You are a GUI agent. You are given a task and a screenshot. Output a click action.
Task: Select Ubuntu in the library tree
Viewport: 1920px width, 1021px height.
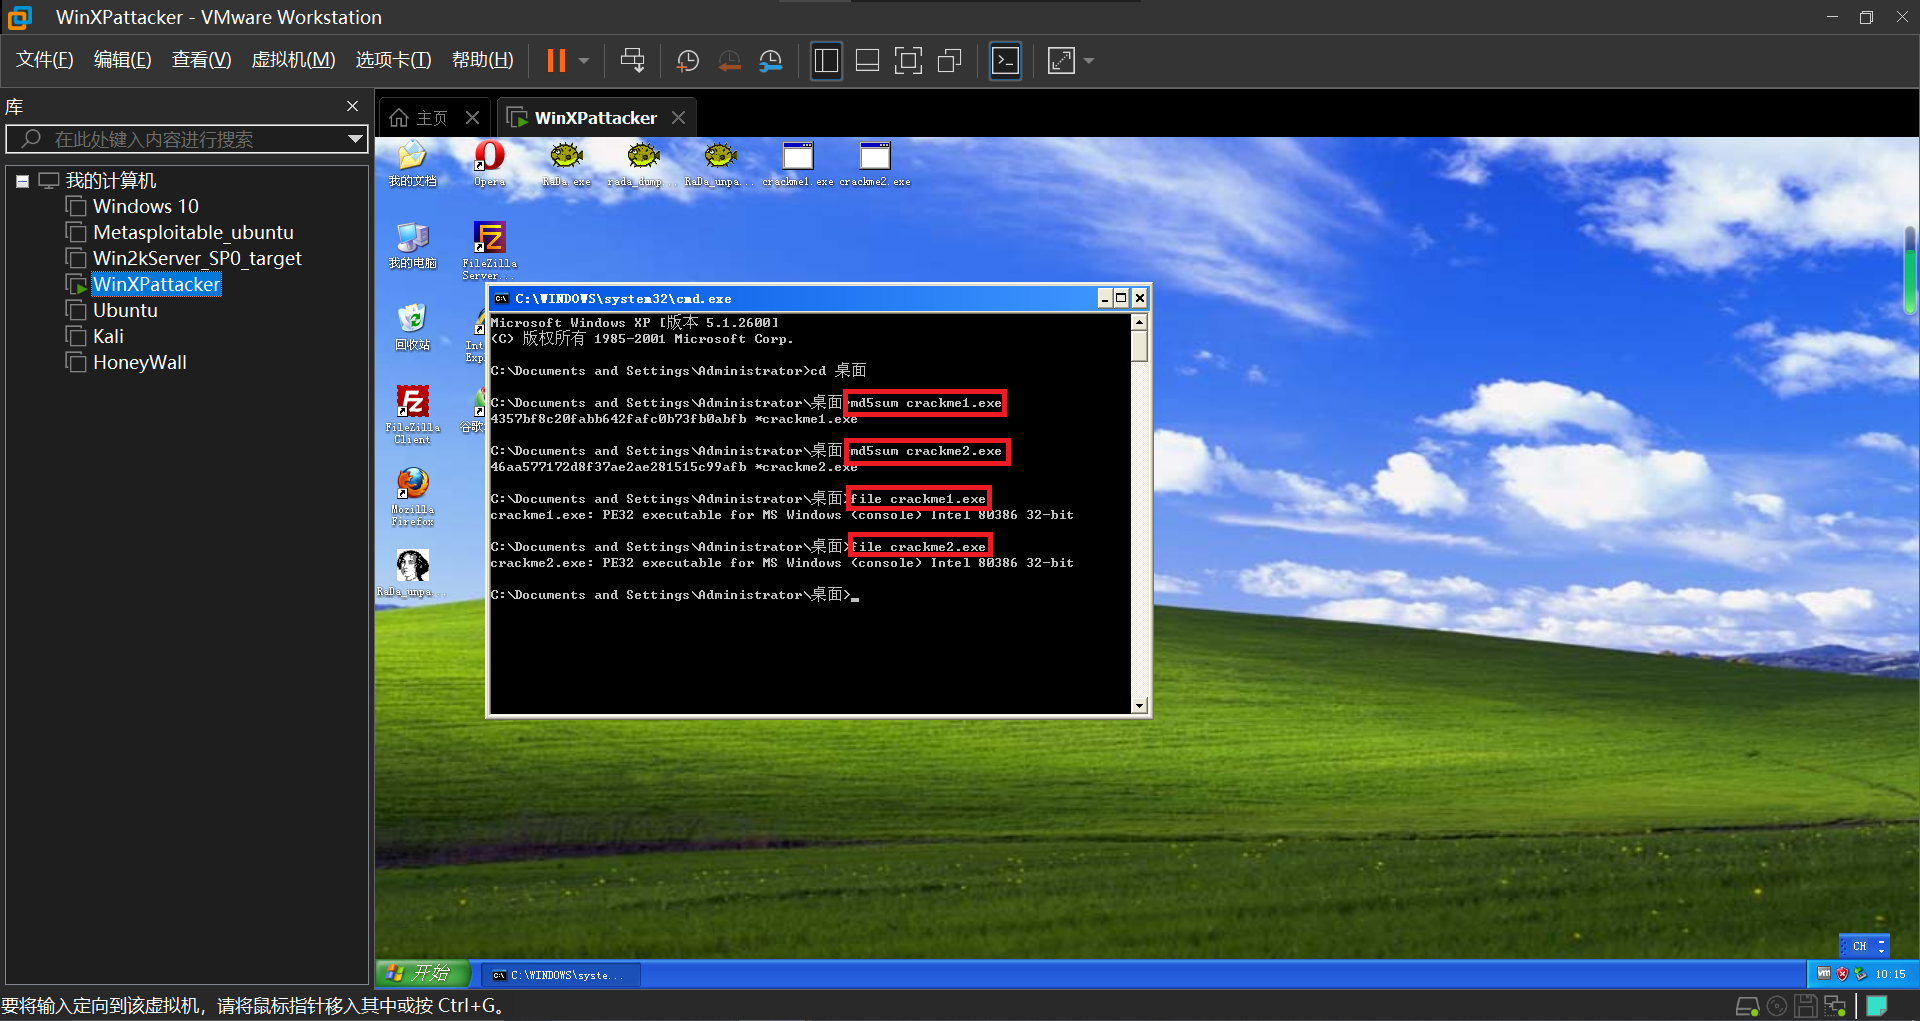pos(125,311)
